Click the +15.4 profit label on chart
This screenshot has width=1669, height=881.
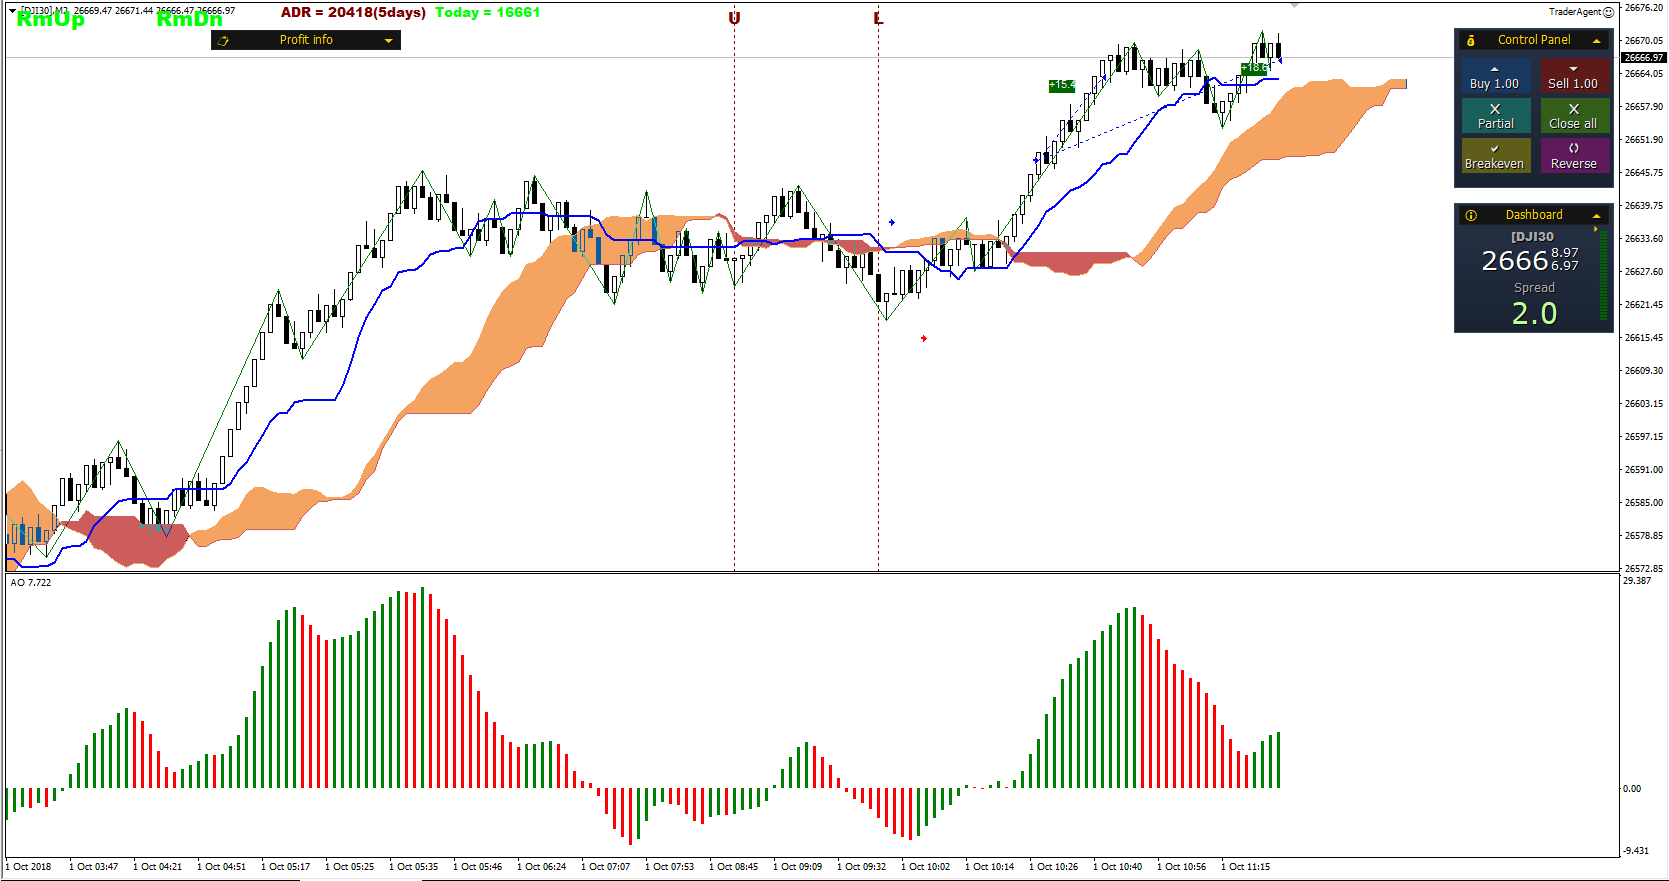[1061, 85]
